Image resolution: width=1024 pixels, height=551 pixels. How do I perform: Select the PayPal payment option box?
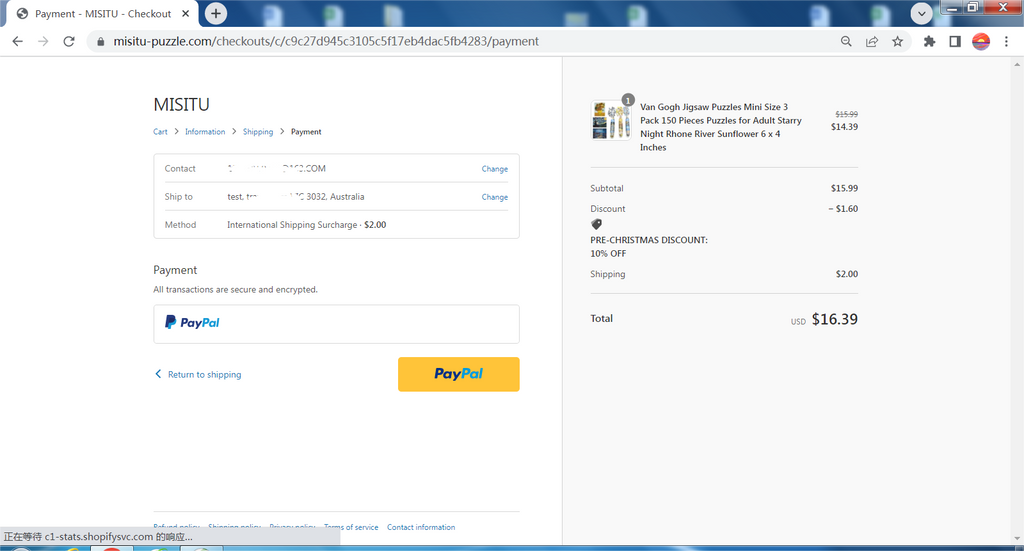336,324
